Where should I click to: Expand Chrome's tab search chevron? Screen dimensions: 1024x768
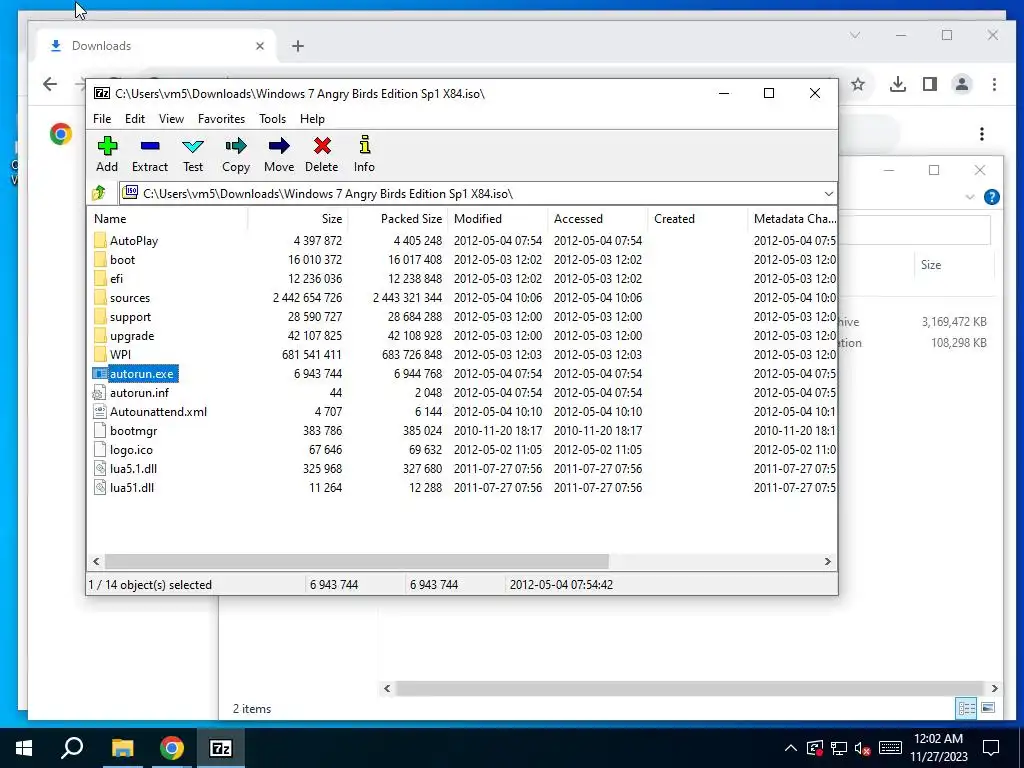pos(855,35)
